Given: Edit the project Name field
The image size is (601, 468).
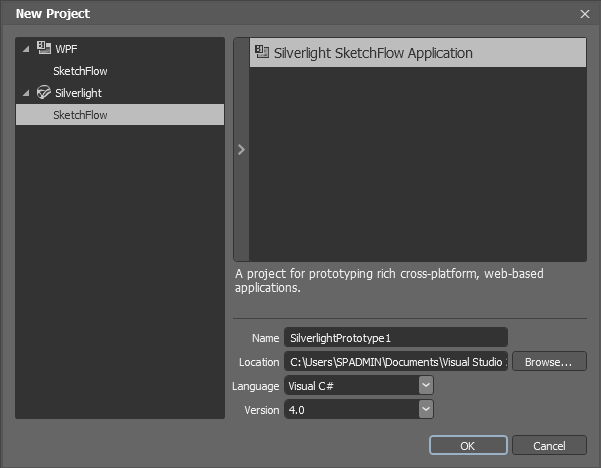Looking at the screenshot, I should click(x=396, y=338).
